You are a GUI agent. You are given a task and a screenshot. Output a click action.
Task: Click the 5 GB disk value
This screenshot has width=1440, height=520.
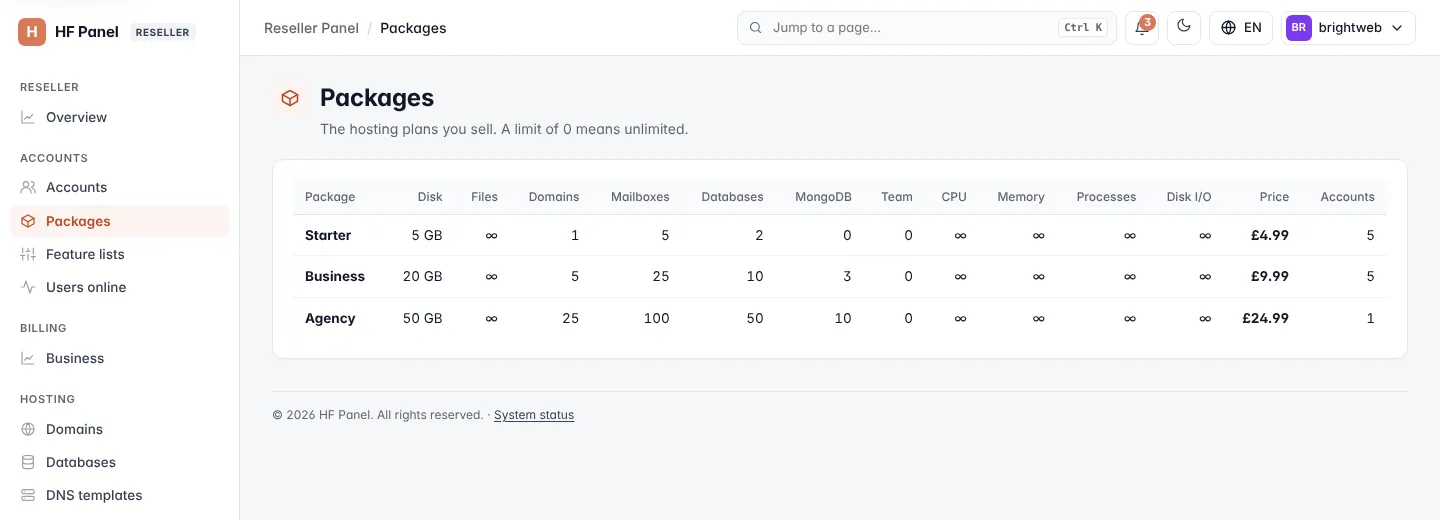click(x=427, y=235)
